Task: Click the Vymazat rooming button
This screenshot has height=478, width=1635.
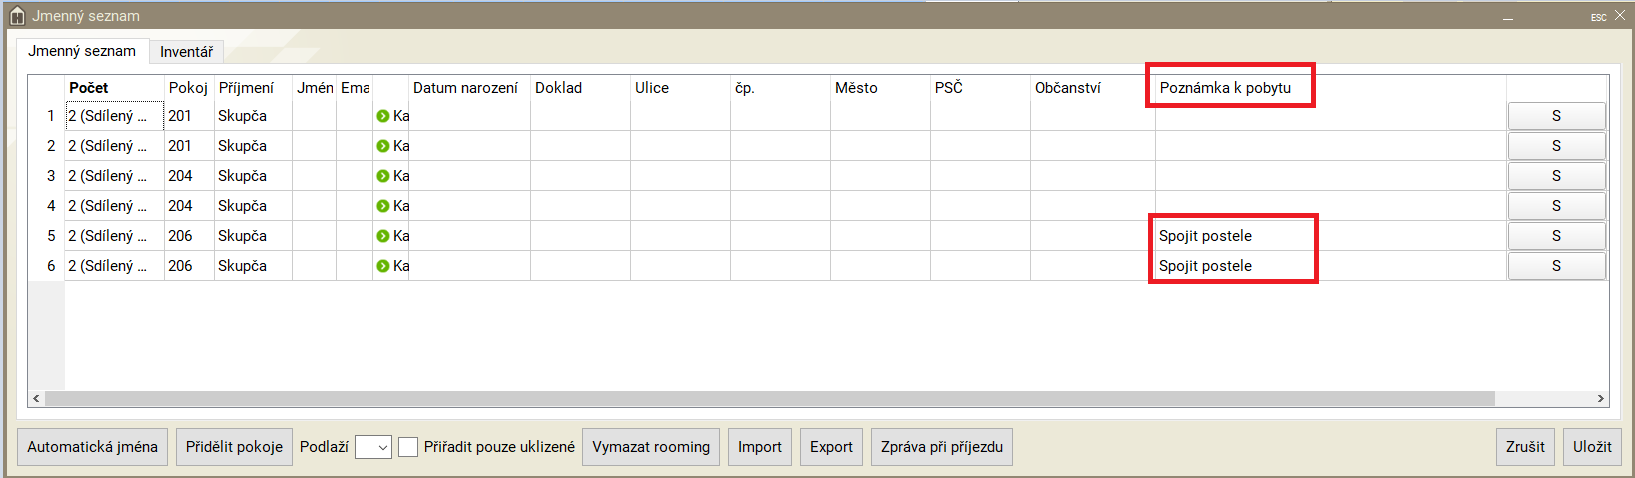Action: pos(651,447)
